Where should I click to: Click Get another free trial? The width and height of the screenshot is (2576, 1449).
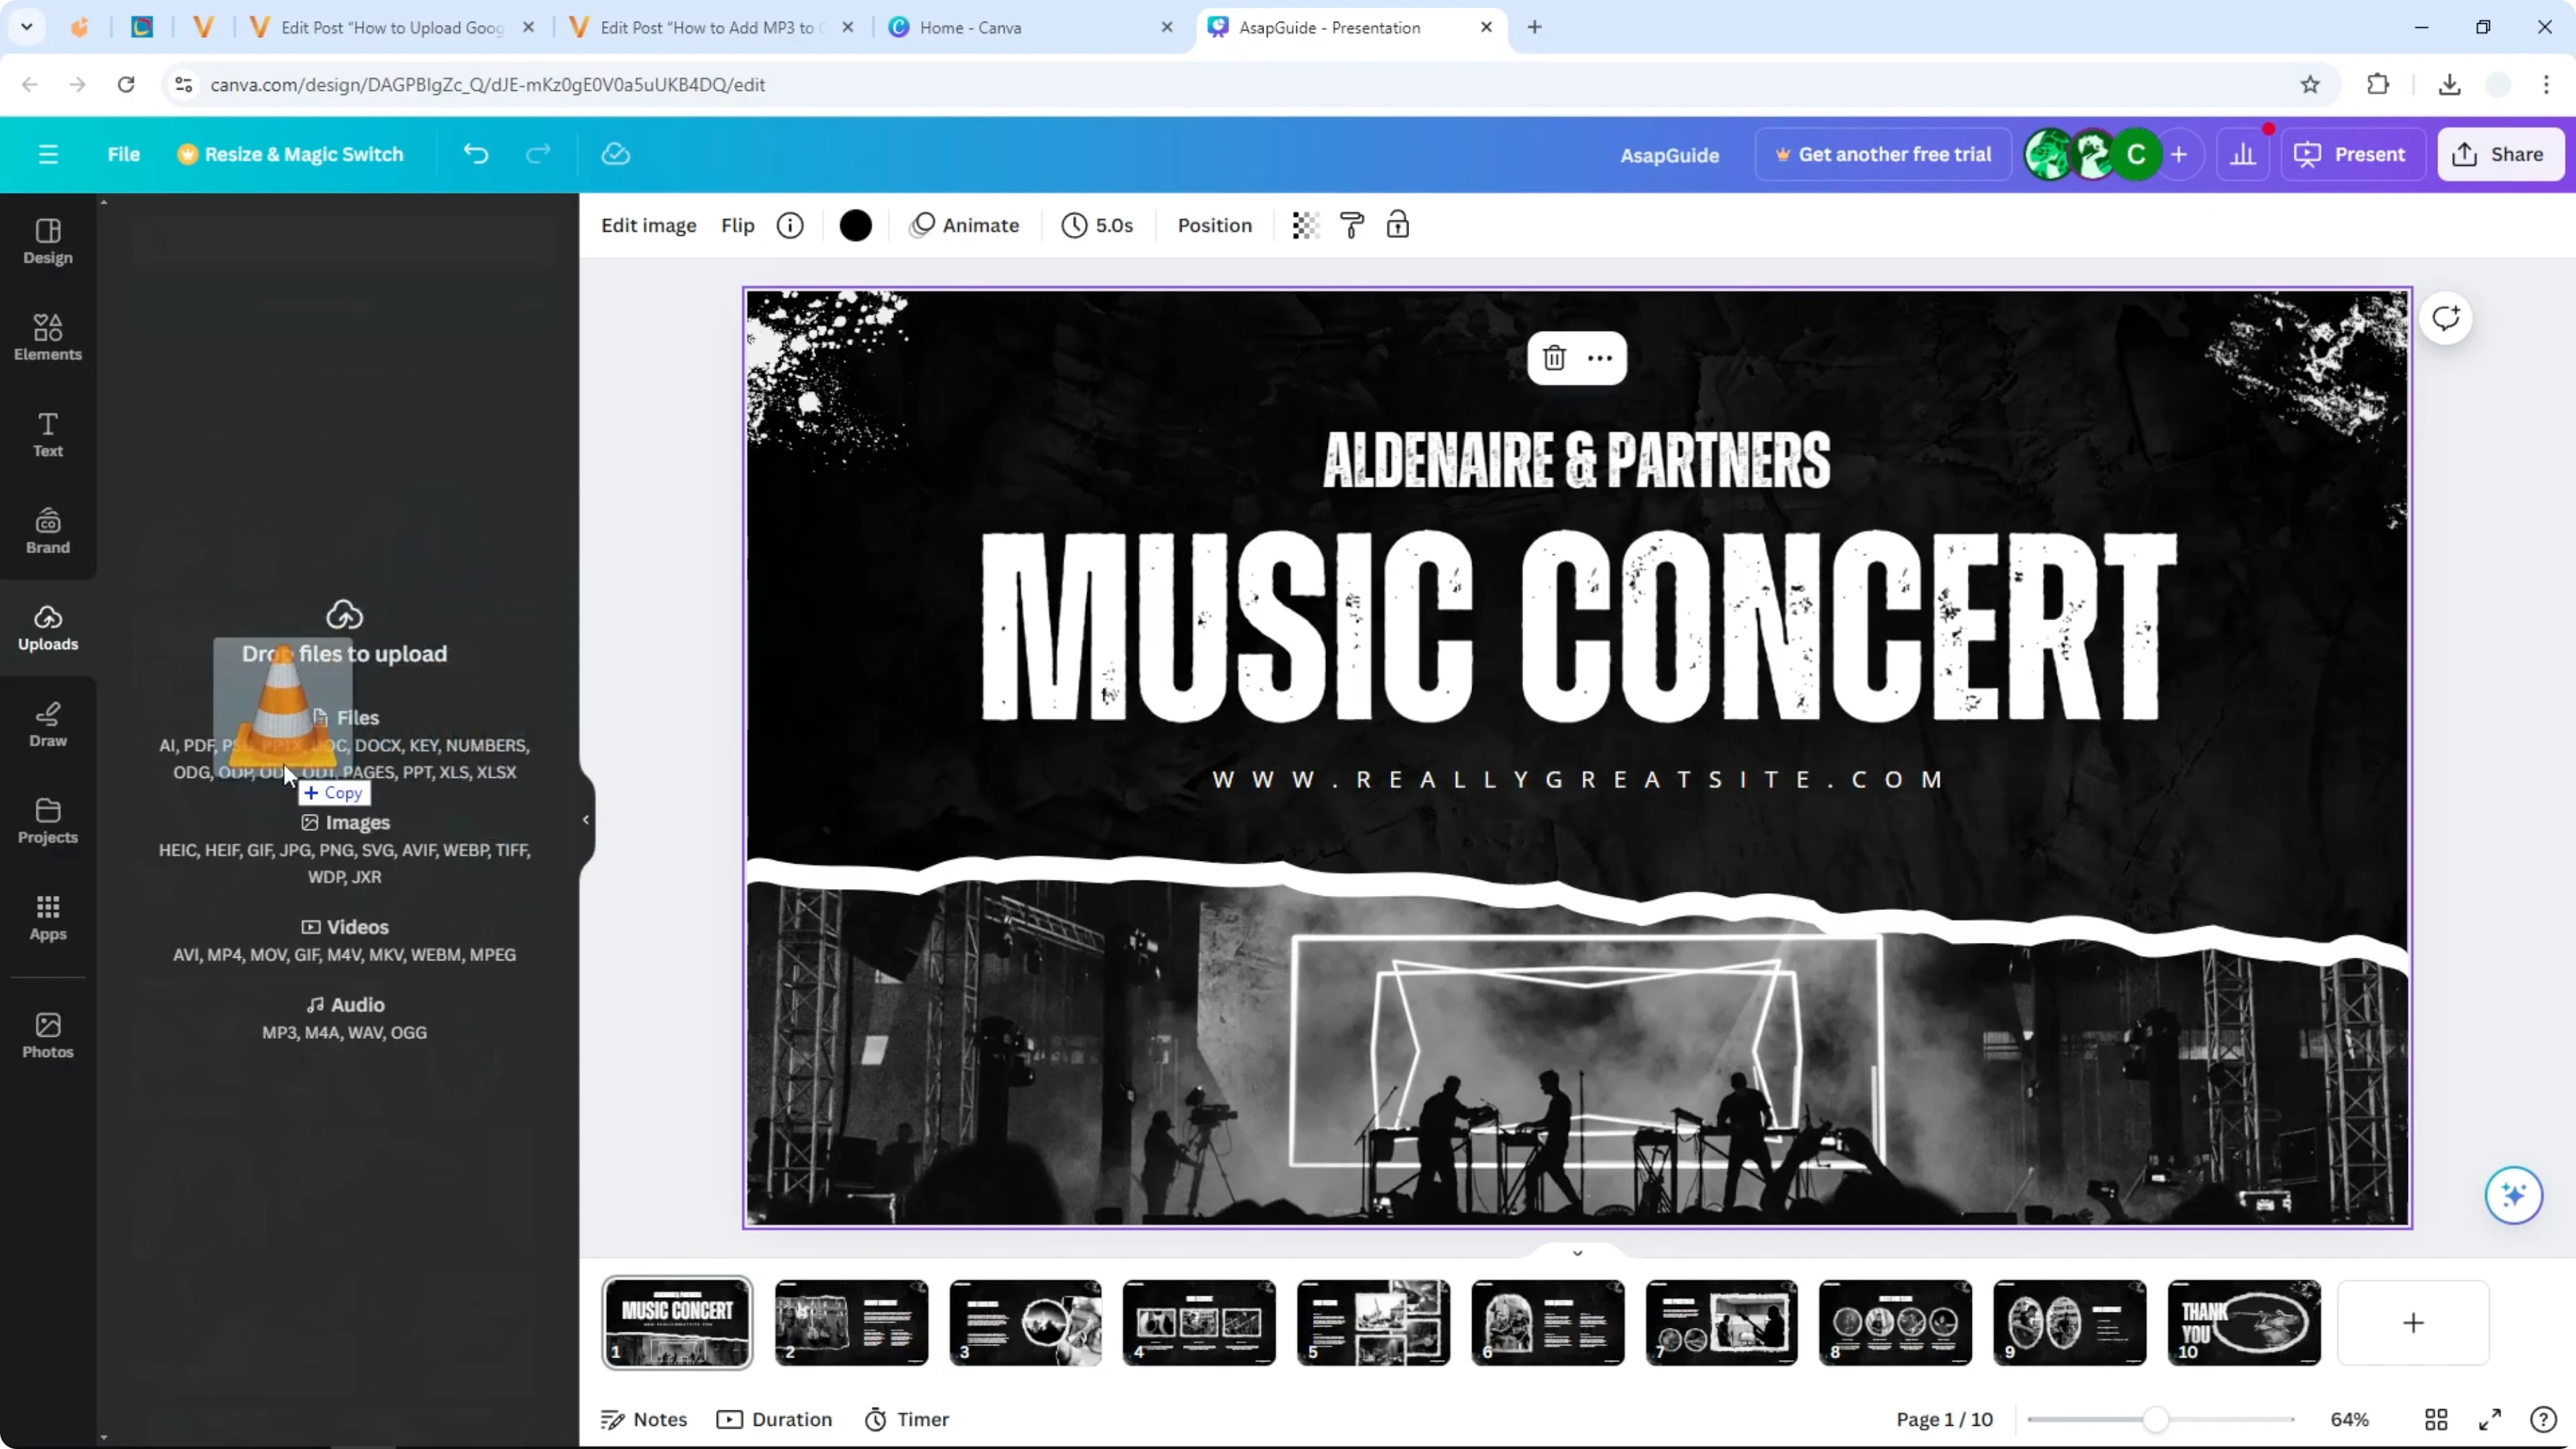(1883, 154)
